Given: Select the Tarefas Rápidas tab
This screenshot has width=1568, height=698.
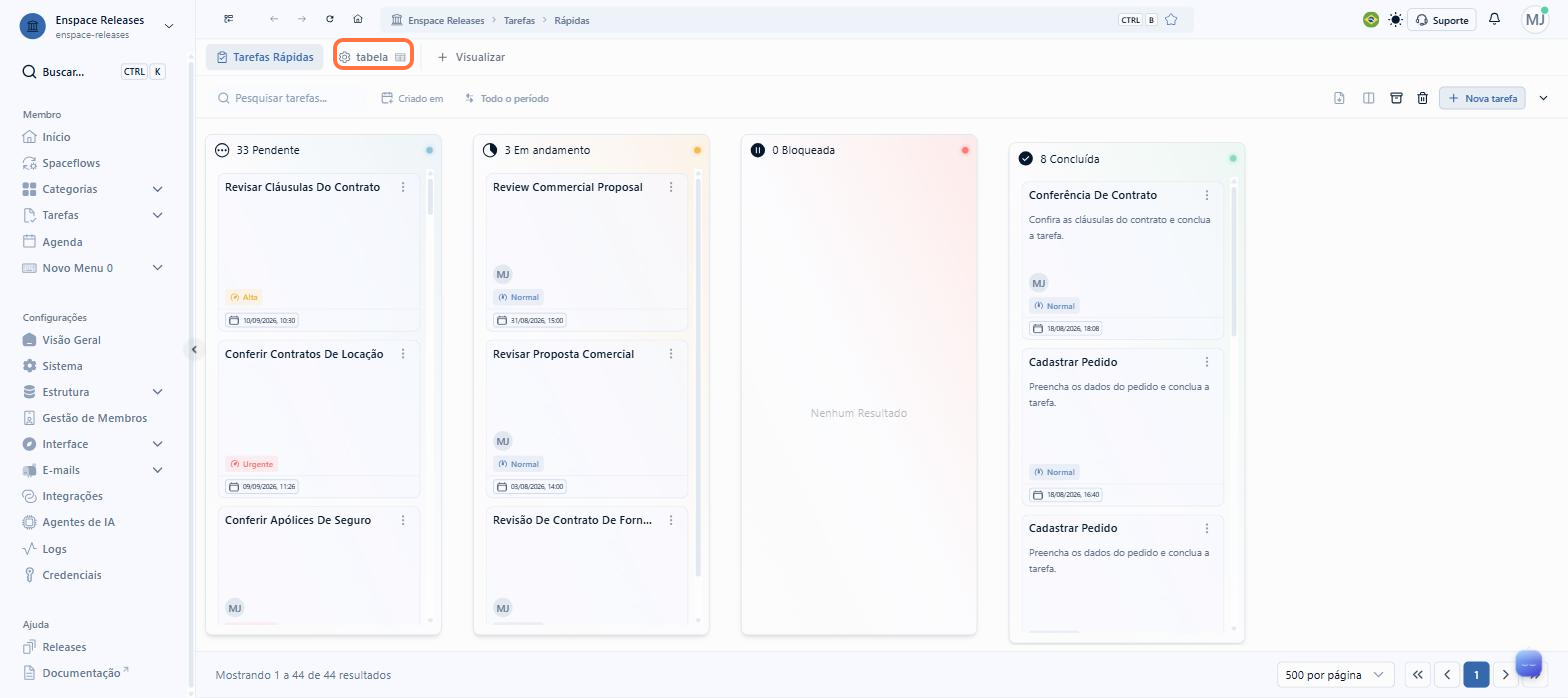Looking at the screenshot, I should 265,57.
